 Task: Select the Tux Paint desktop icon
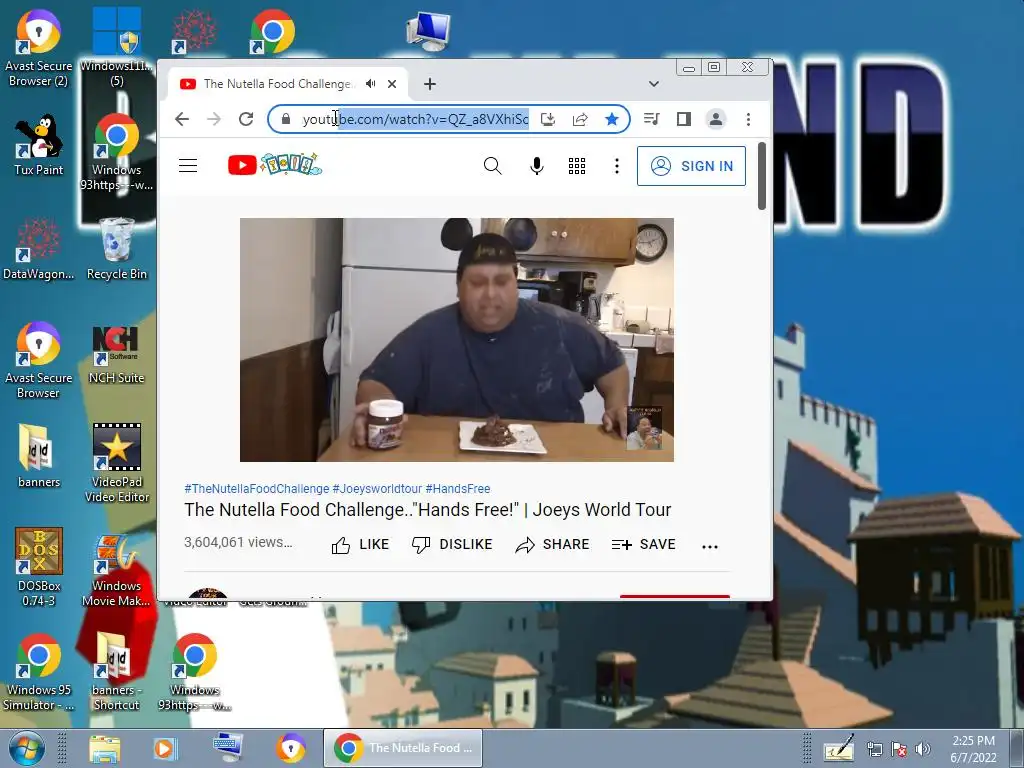[39, 145]
